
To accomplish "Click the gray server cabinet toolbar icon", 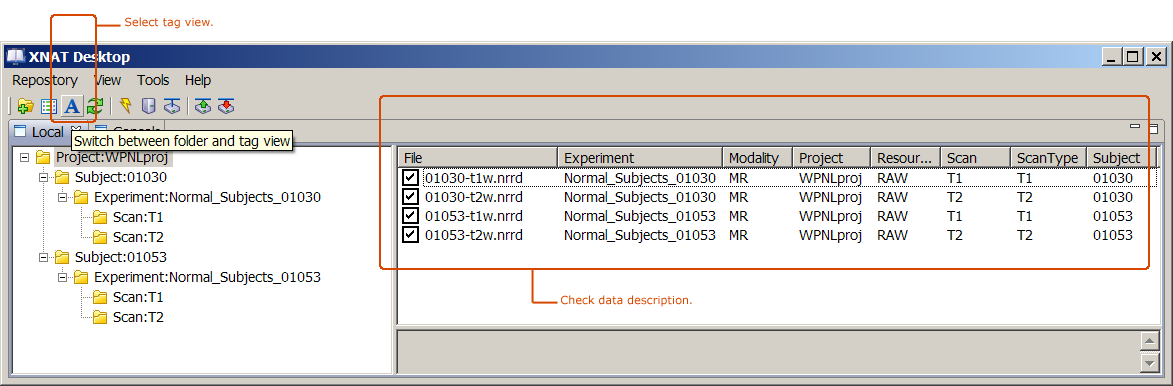I will click(x=149, y=106).
